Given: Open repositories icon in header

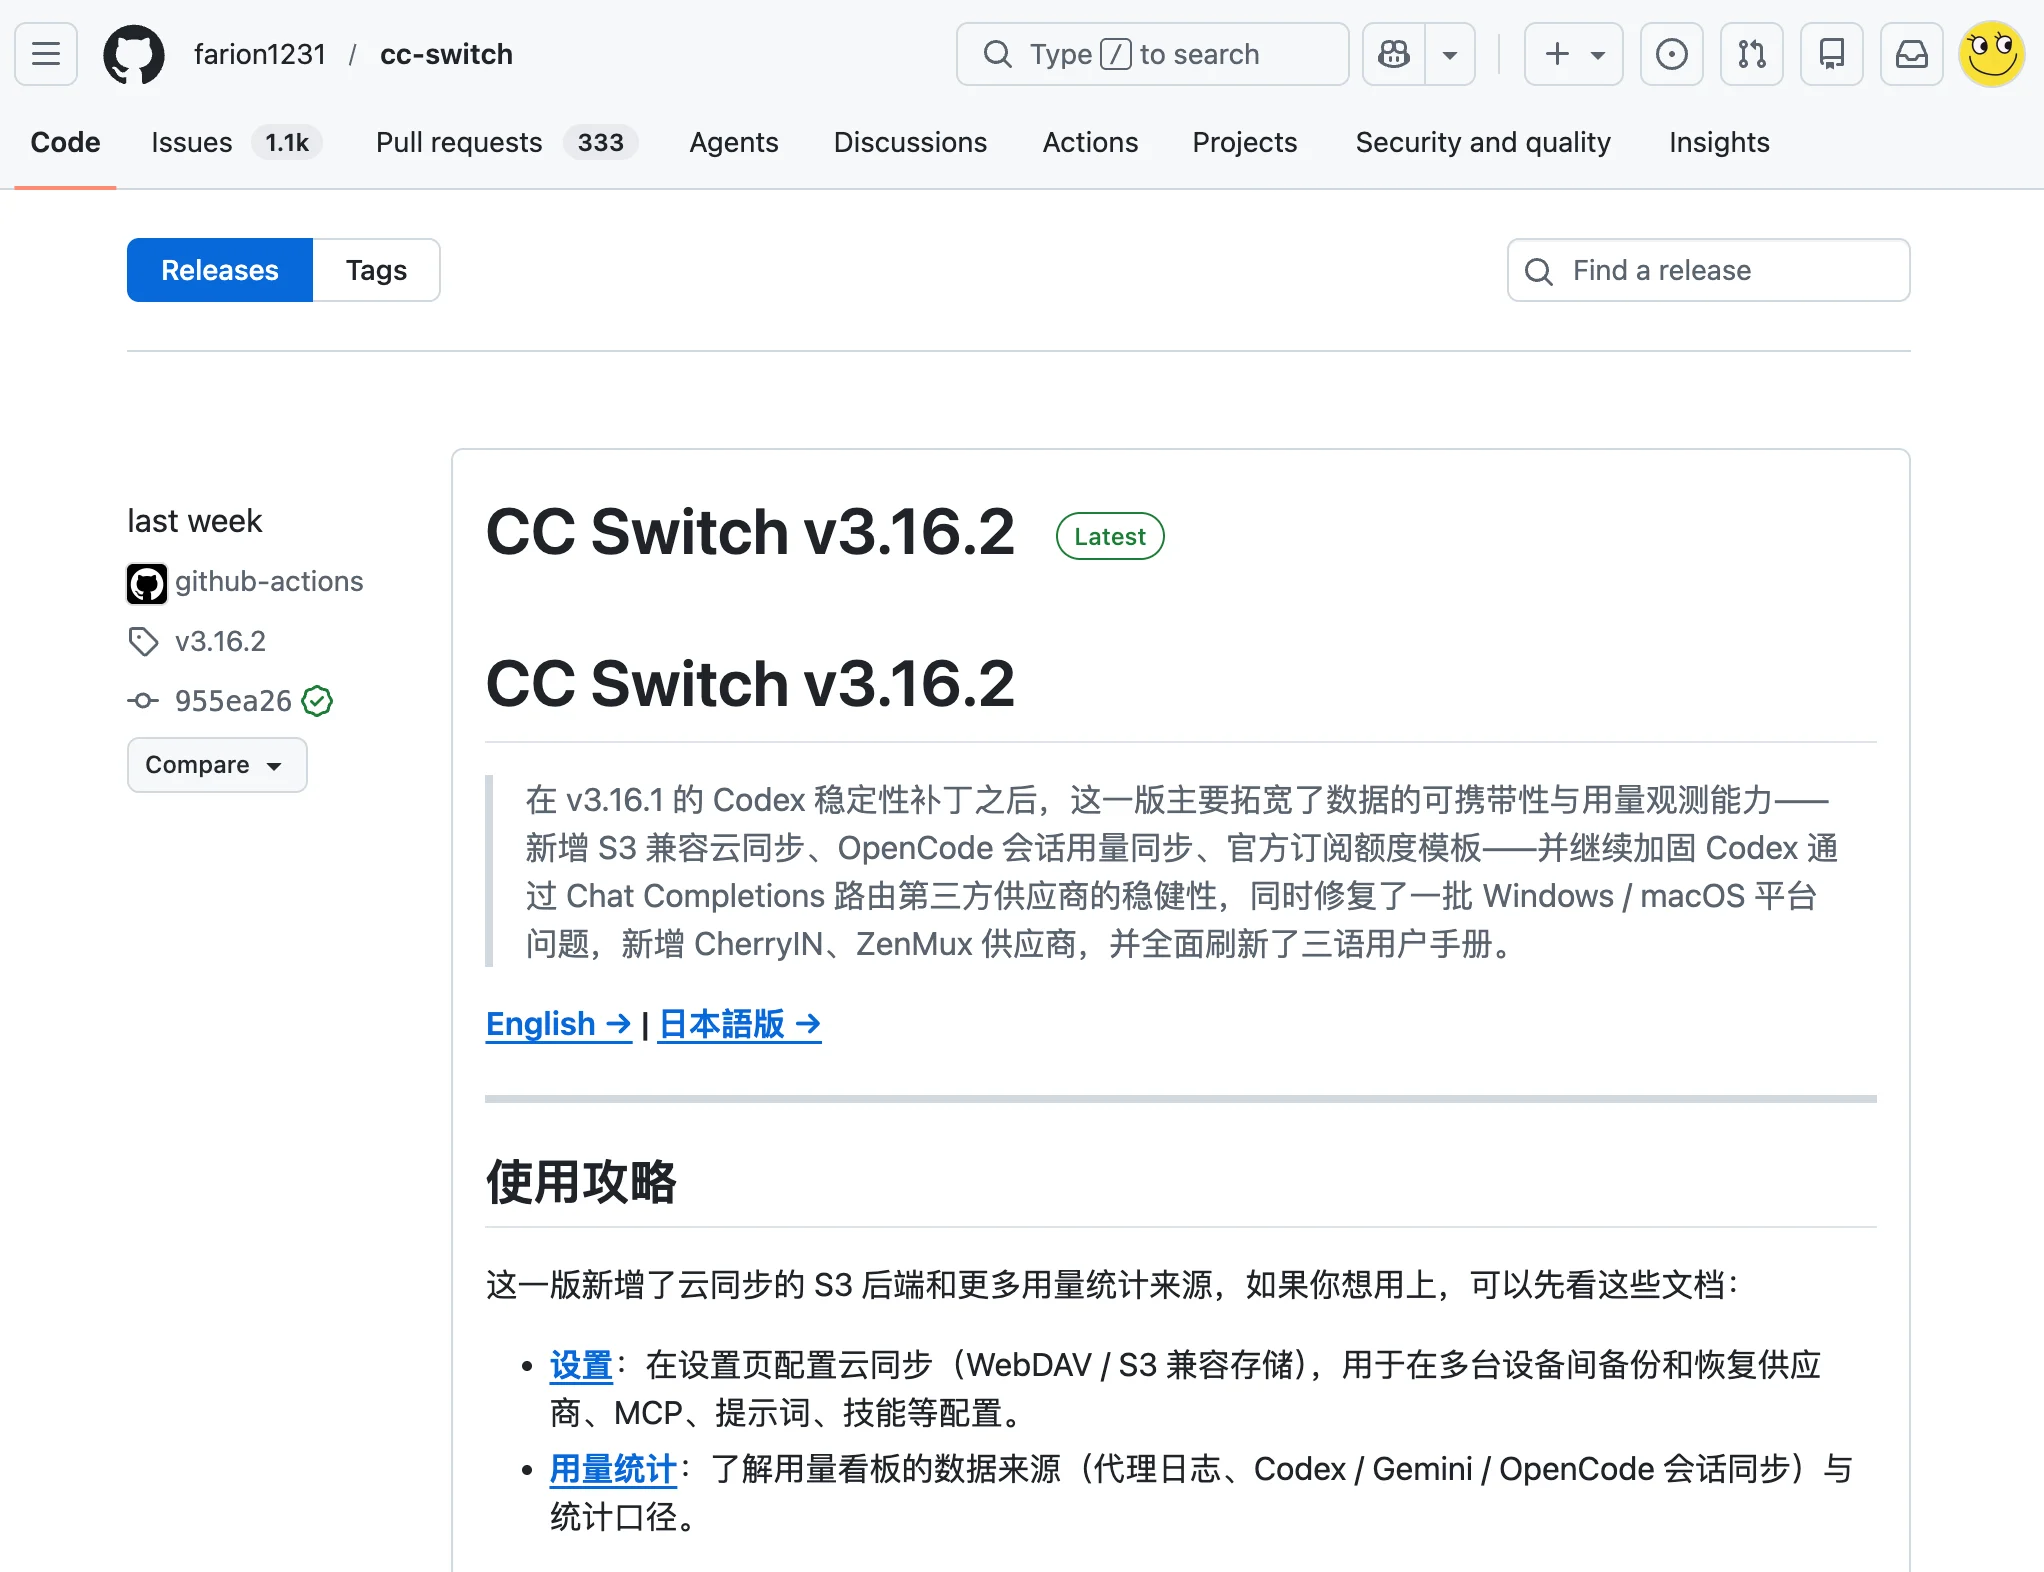Looking at the screenshot, I should coord(1832,54).
